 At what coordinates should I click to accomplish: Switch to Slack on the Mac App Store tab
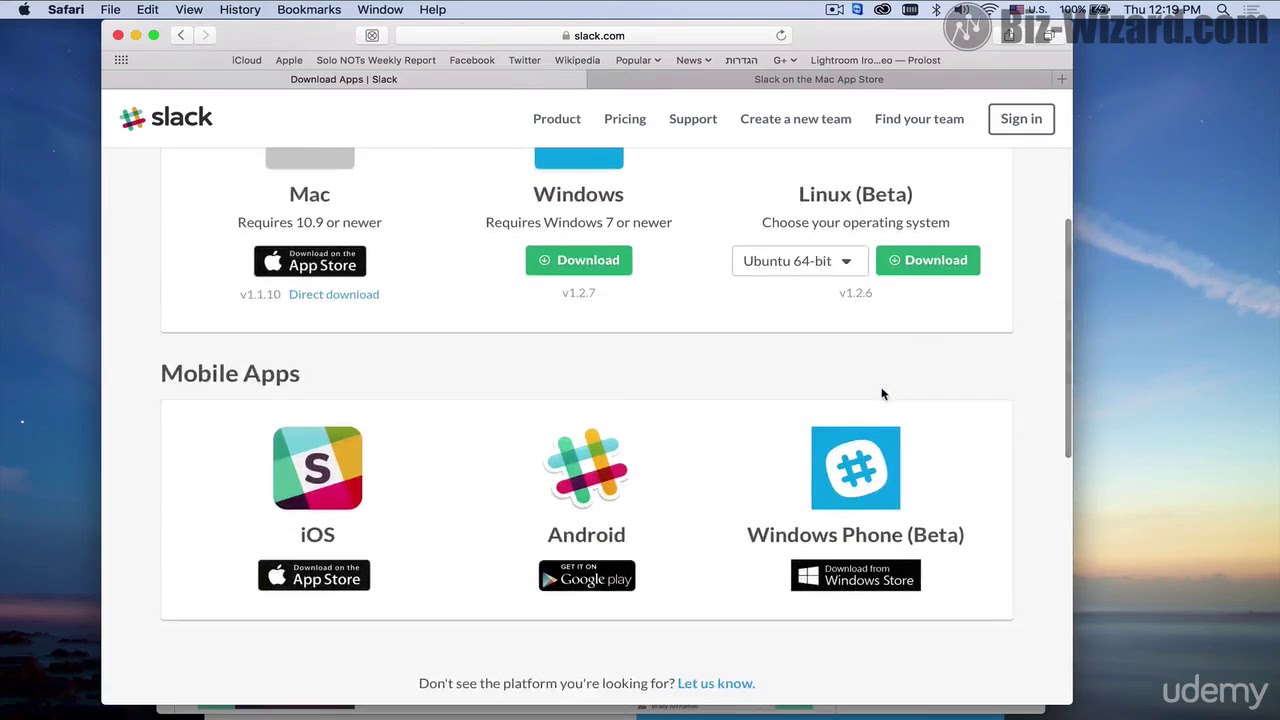(819, 79)
